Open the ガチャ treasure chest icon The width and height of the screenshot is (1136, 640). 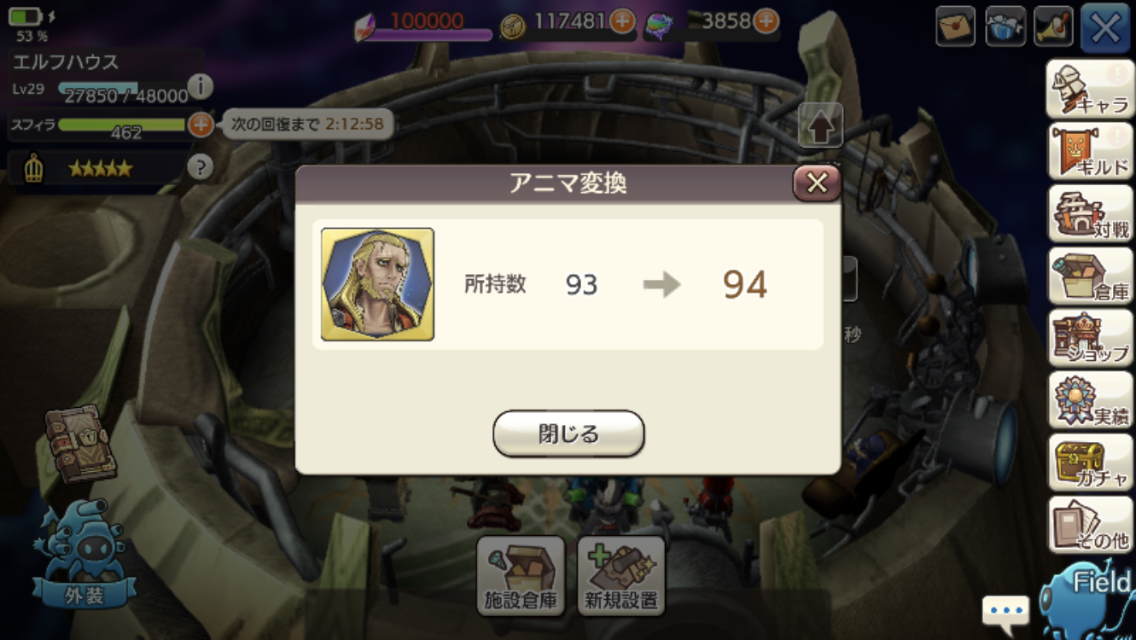tap(1090, 463)
